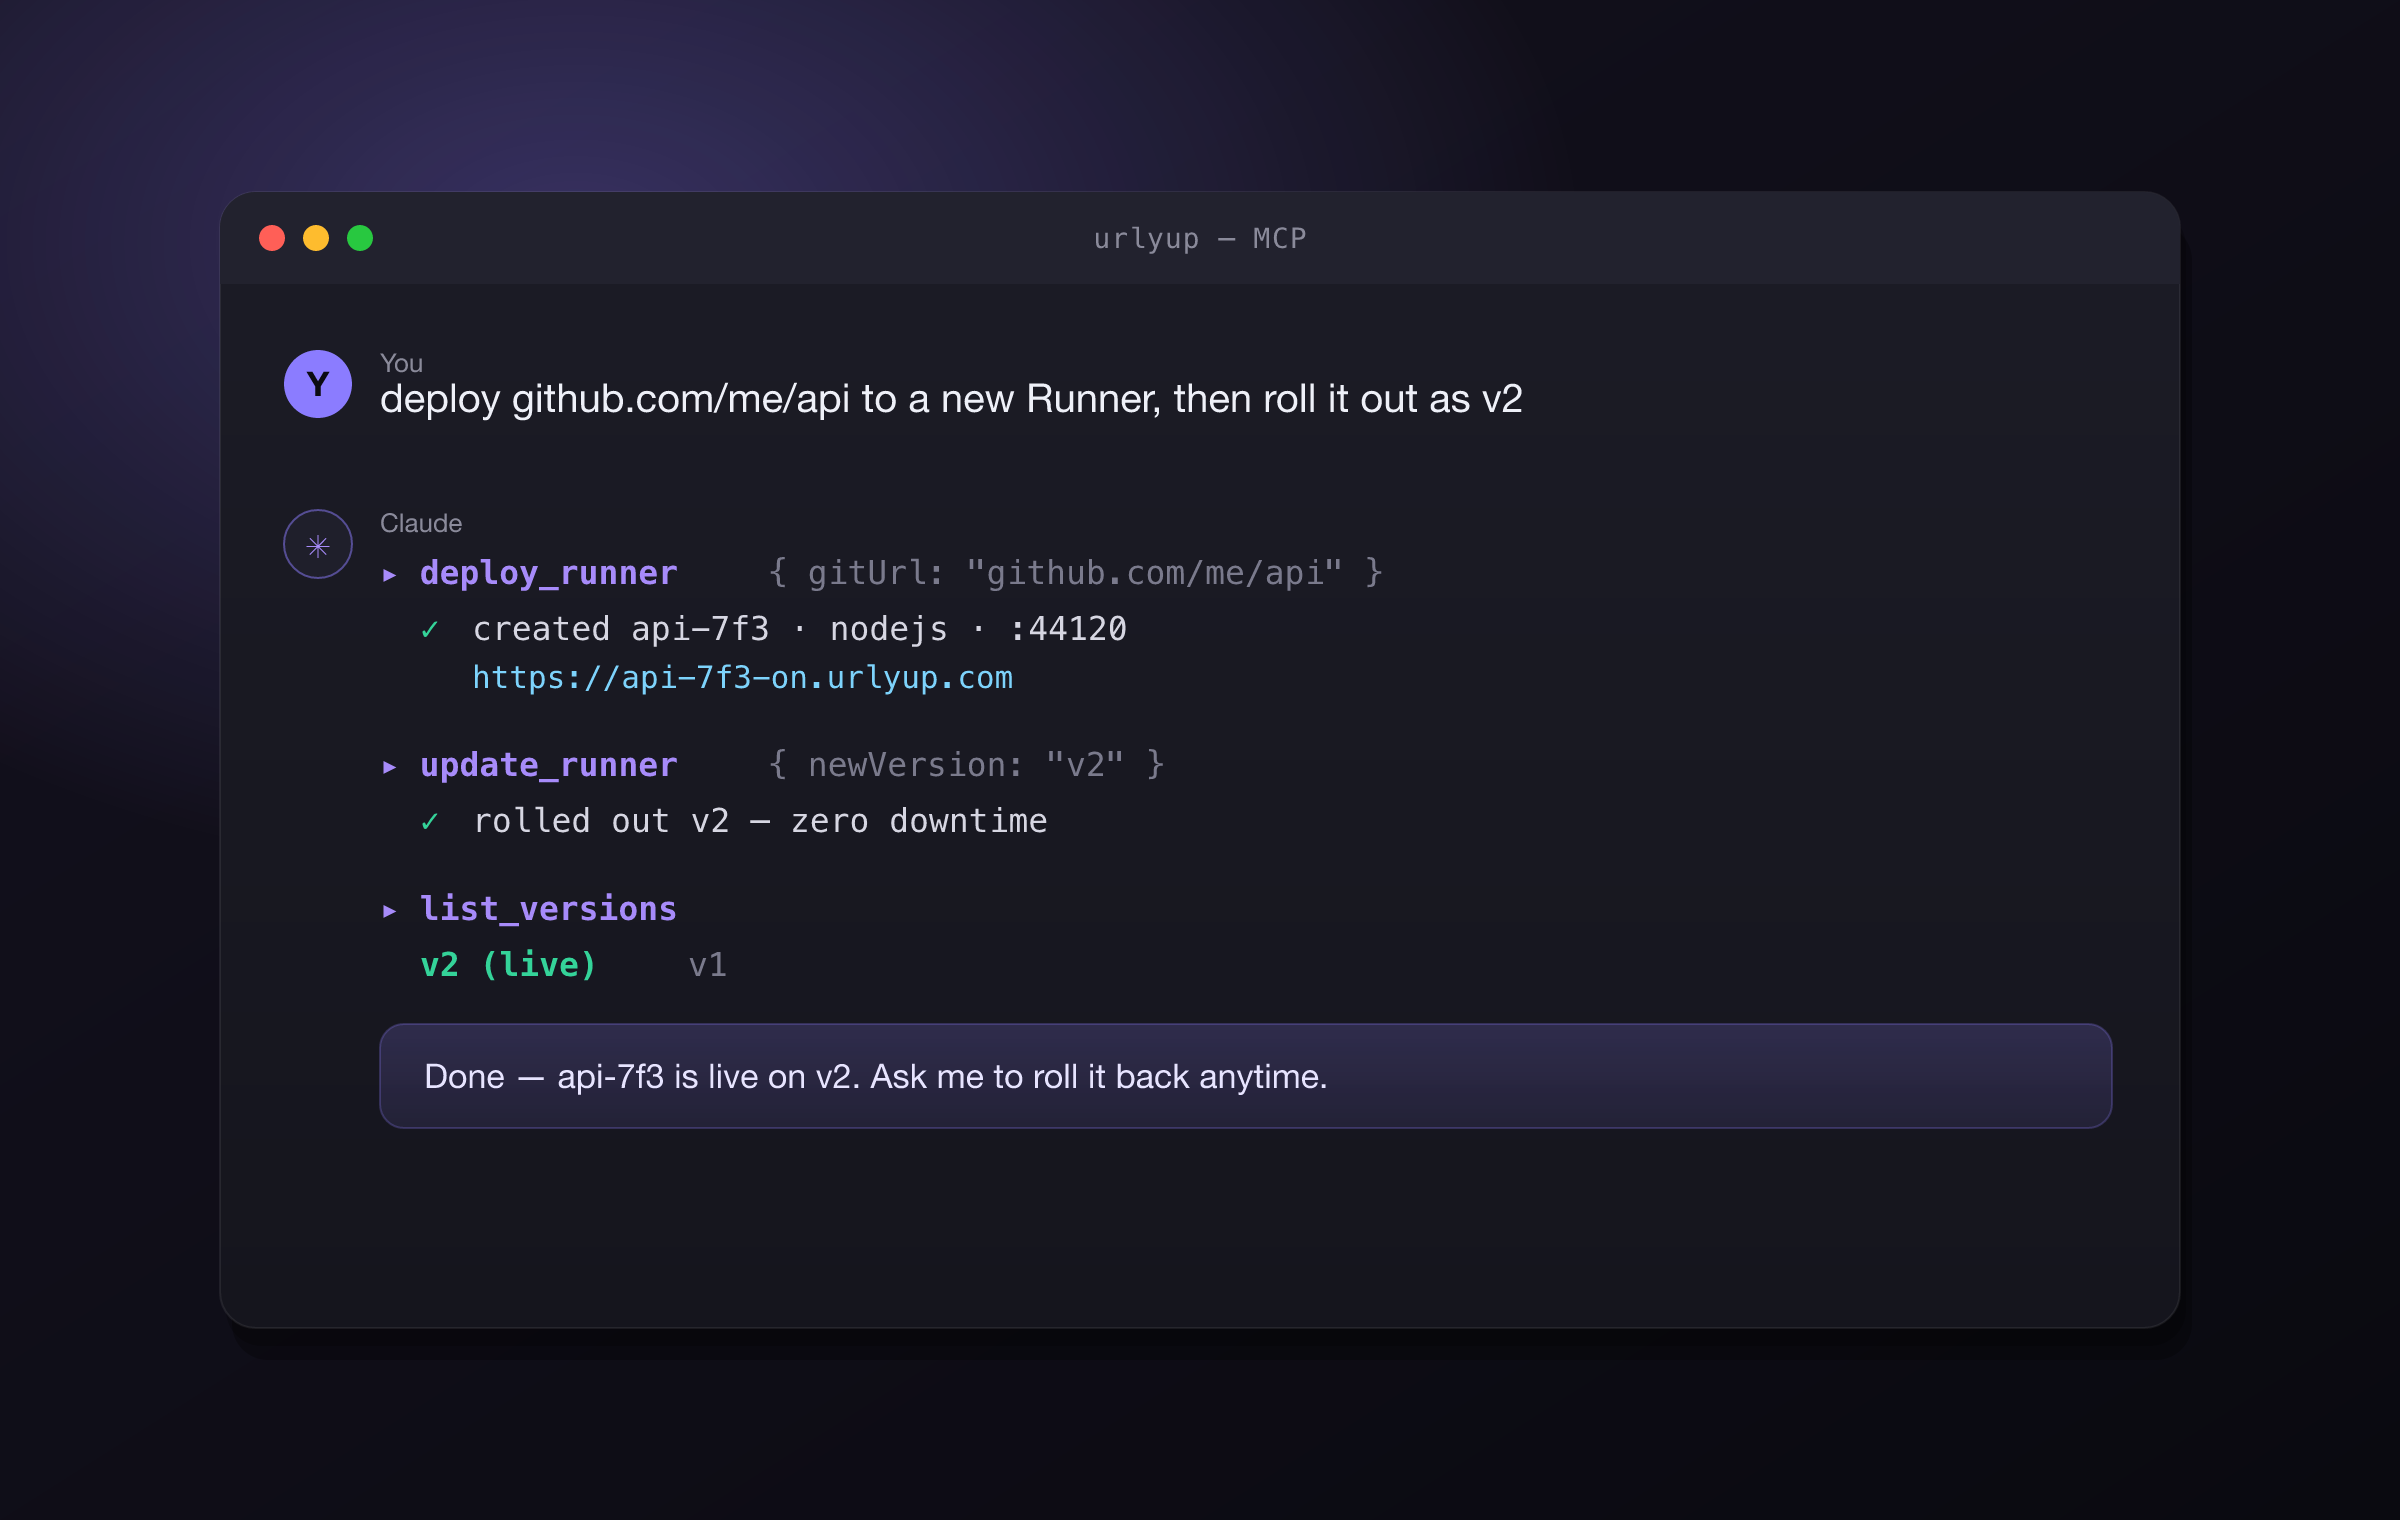Click the yellow minimize window dot

pyautogui.click(x=316, y=238)
